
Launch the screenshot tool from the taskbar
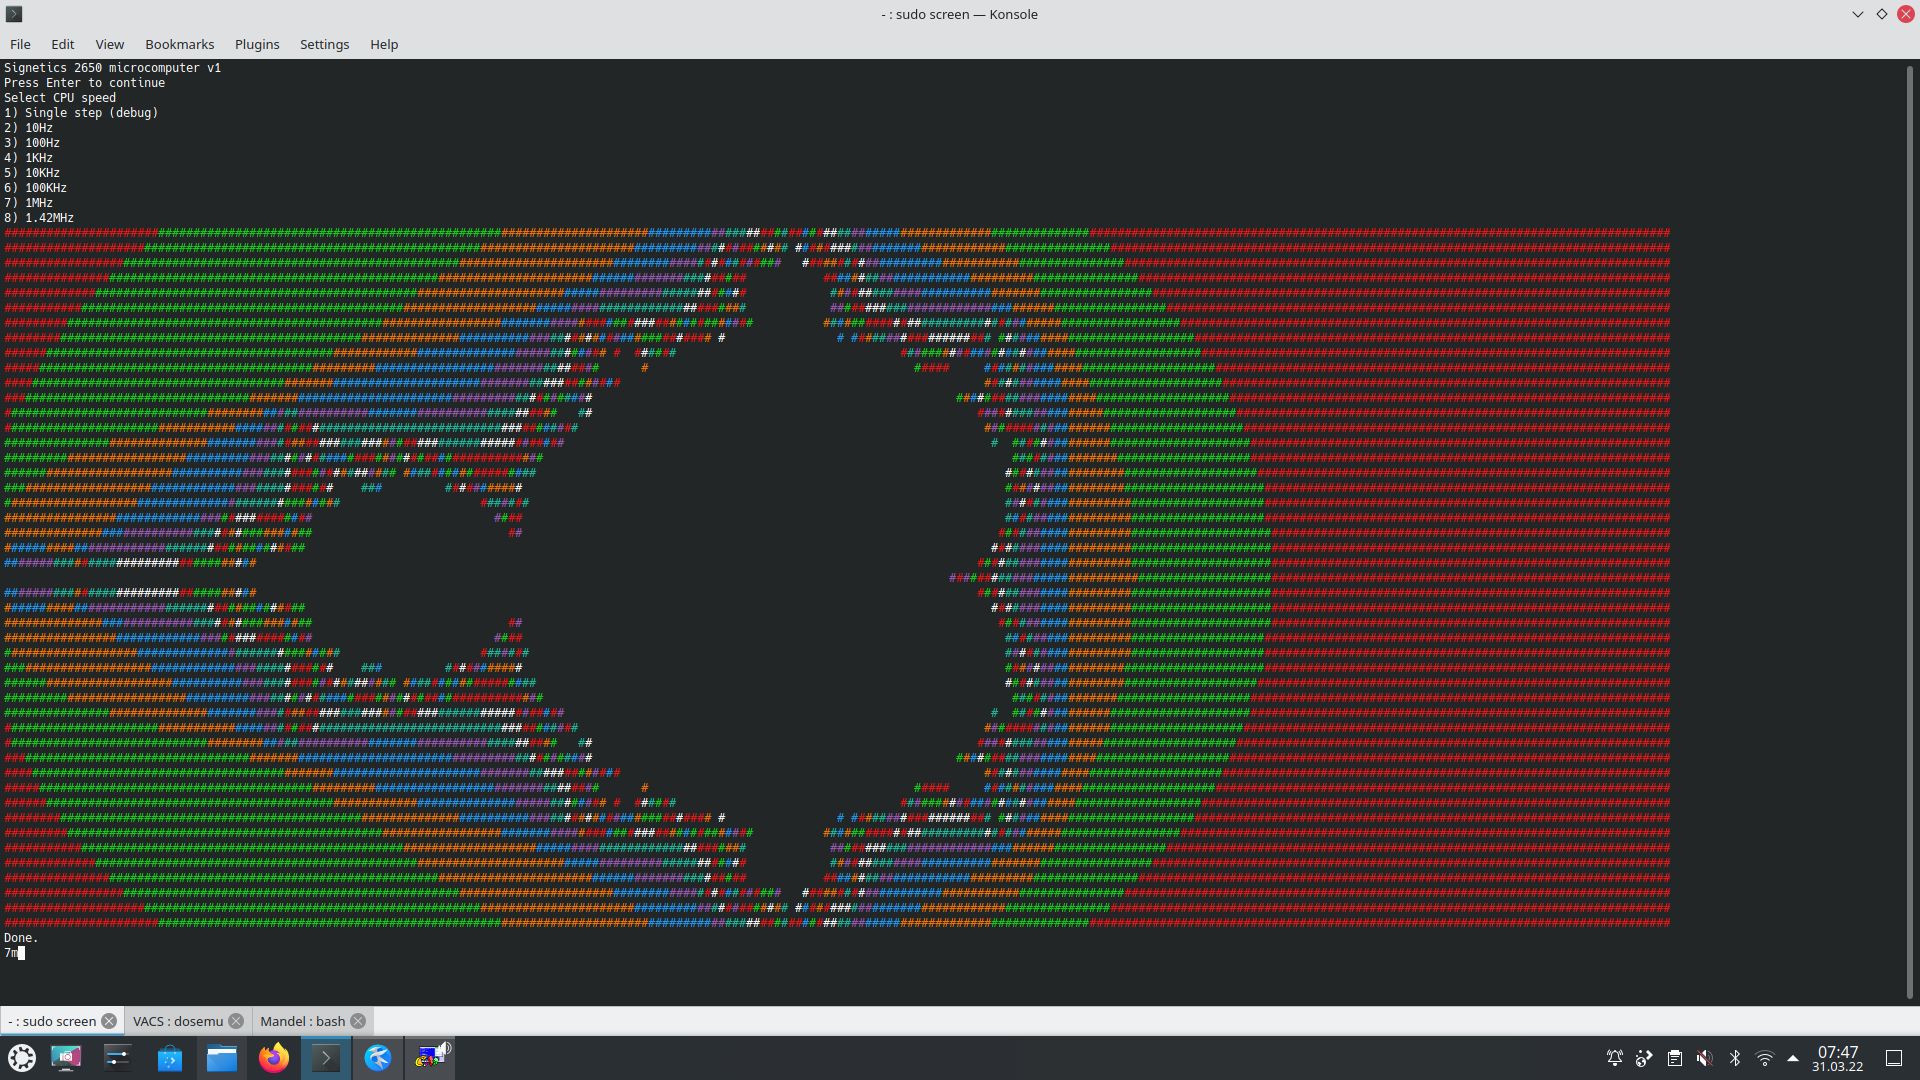pyautogui.click(x=66, y=1057)
